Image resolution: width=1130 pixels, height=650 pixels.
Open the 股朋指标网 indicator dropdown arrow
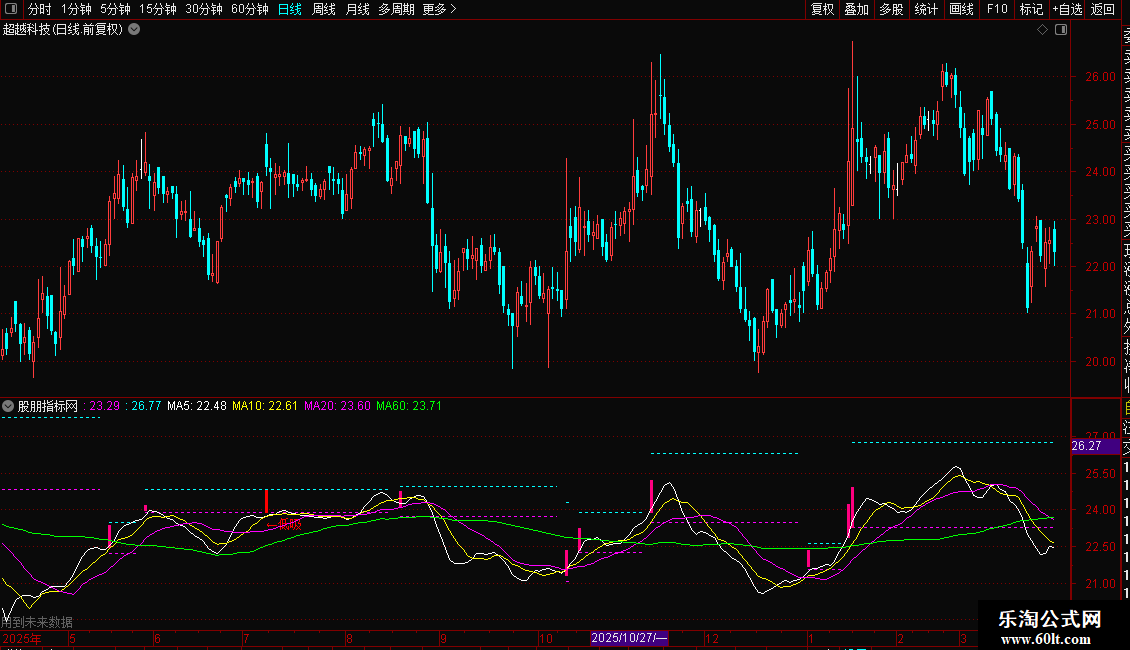tap(9, 406)
